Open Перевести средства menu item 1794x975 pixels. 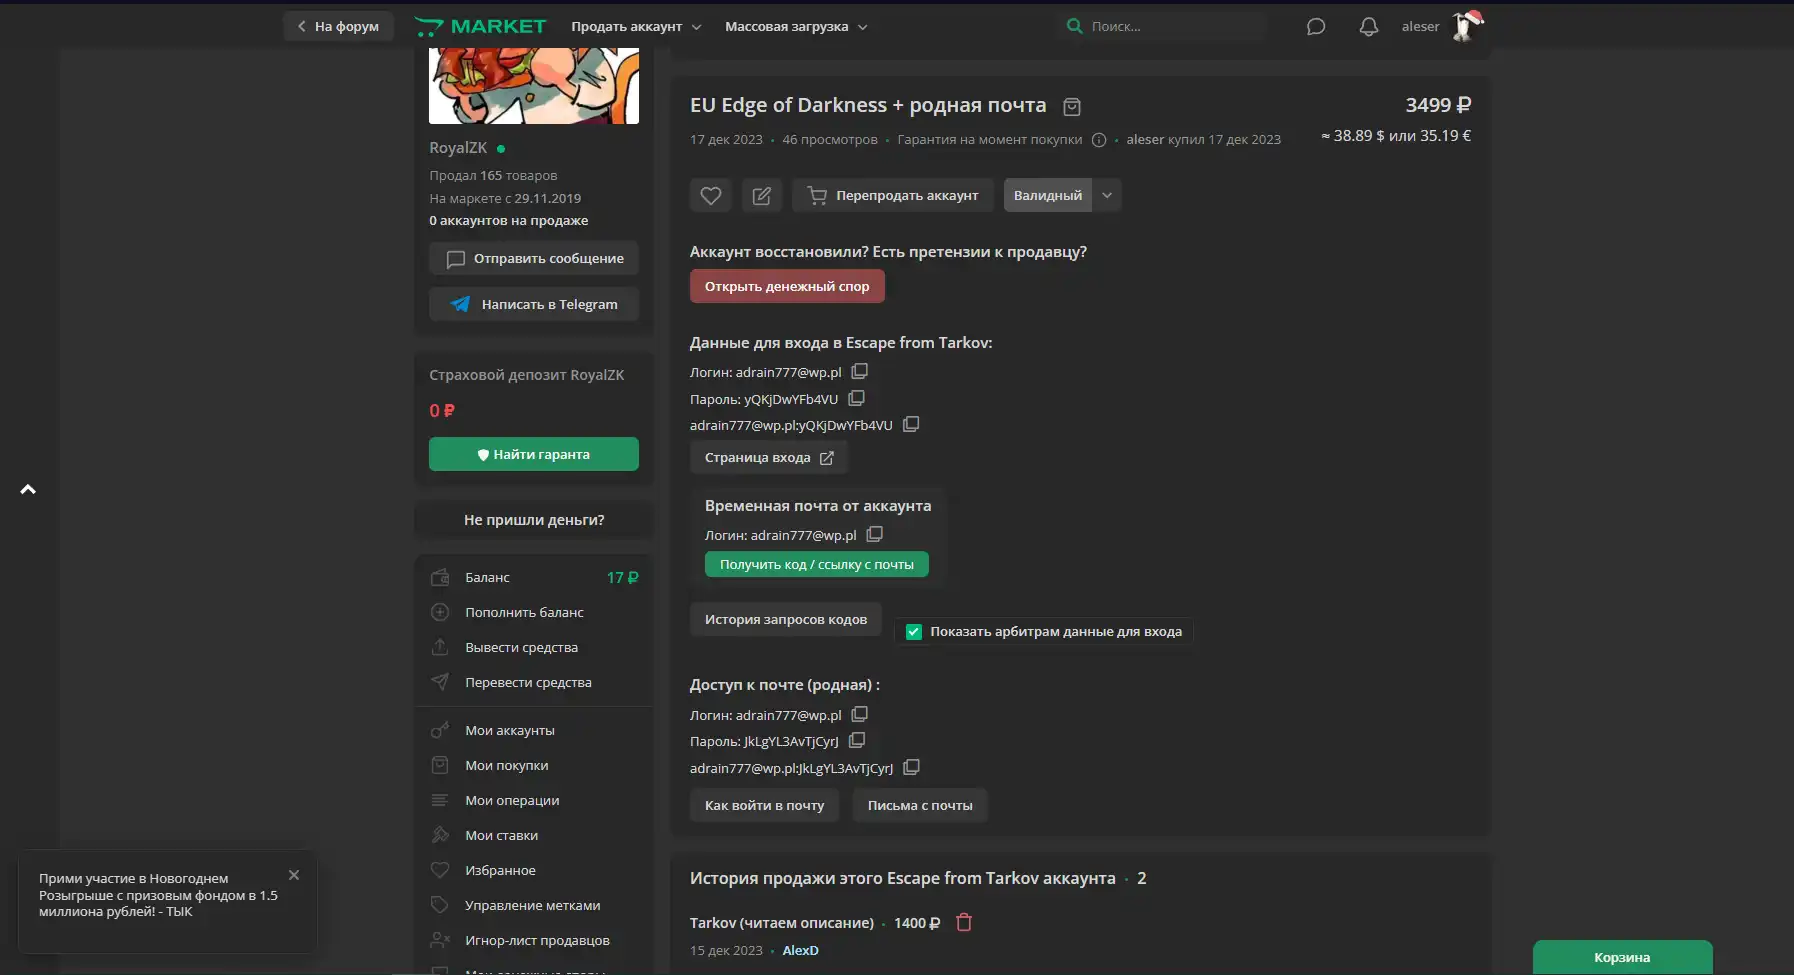534,682
